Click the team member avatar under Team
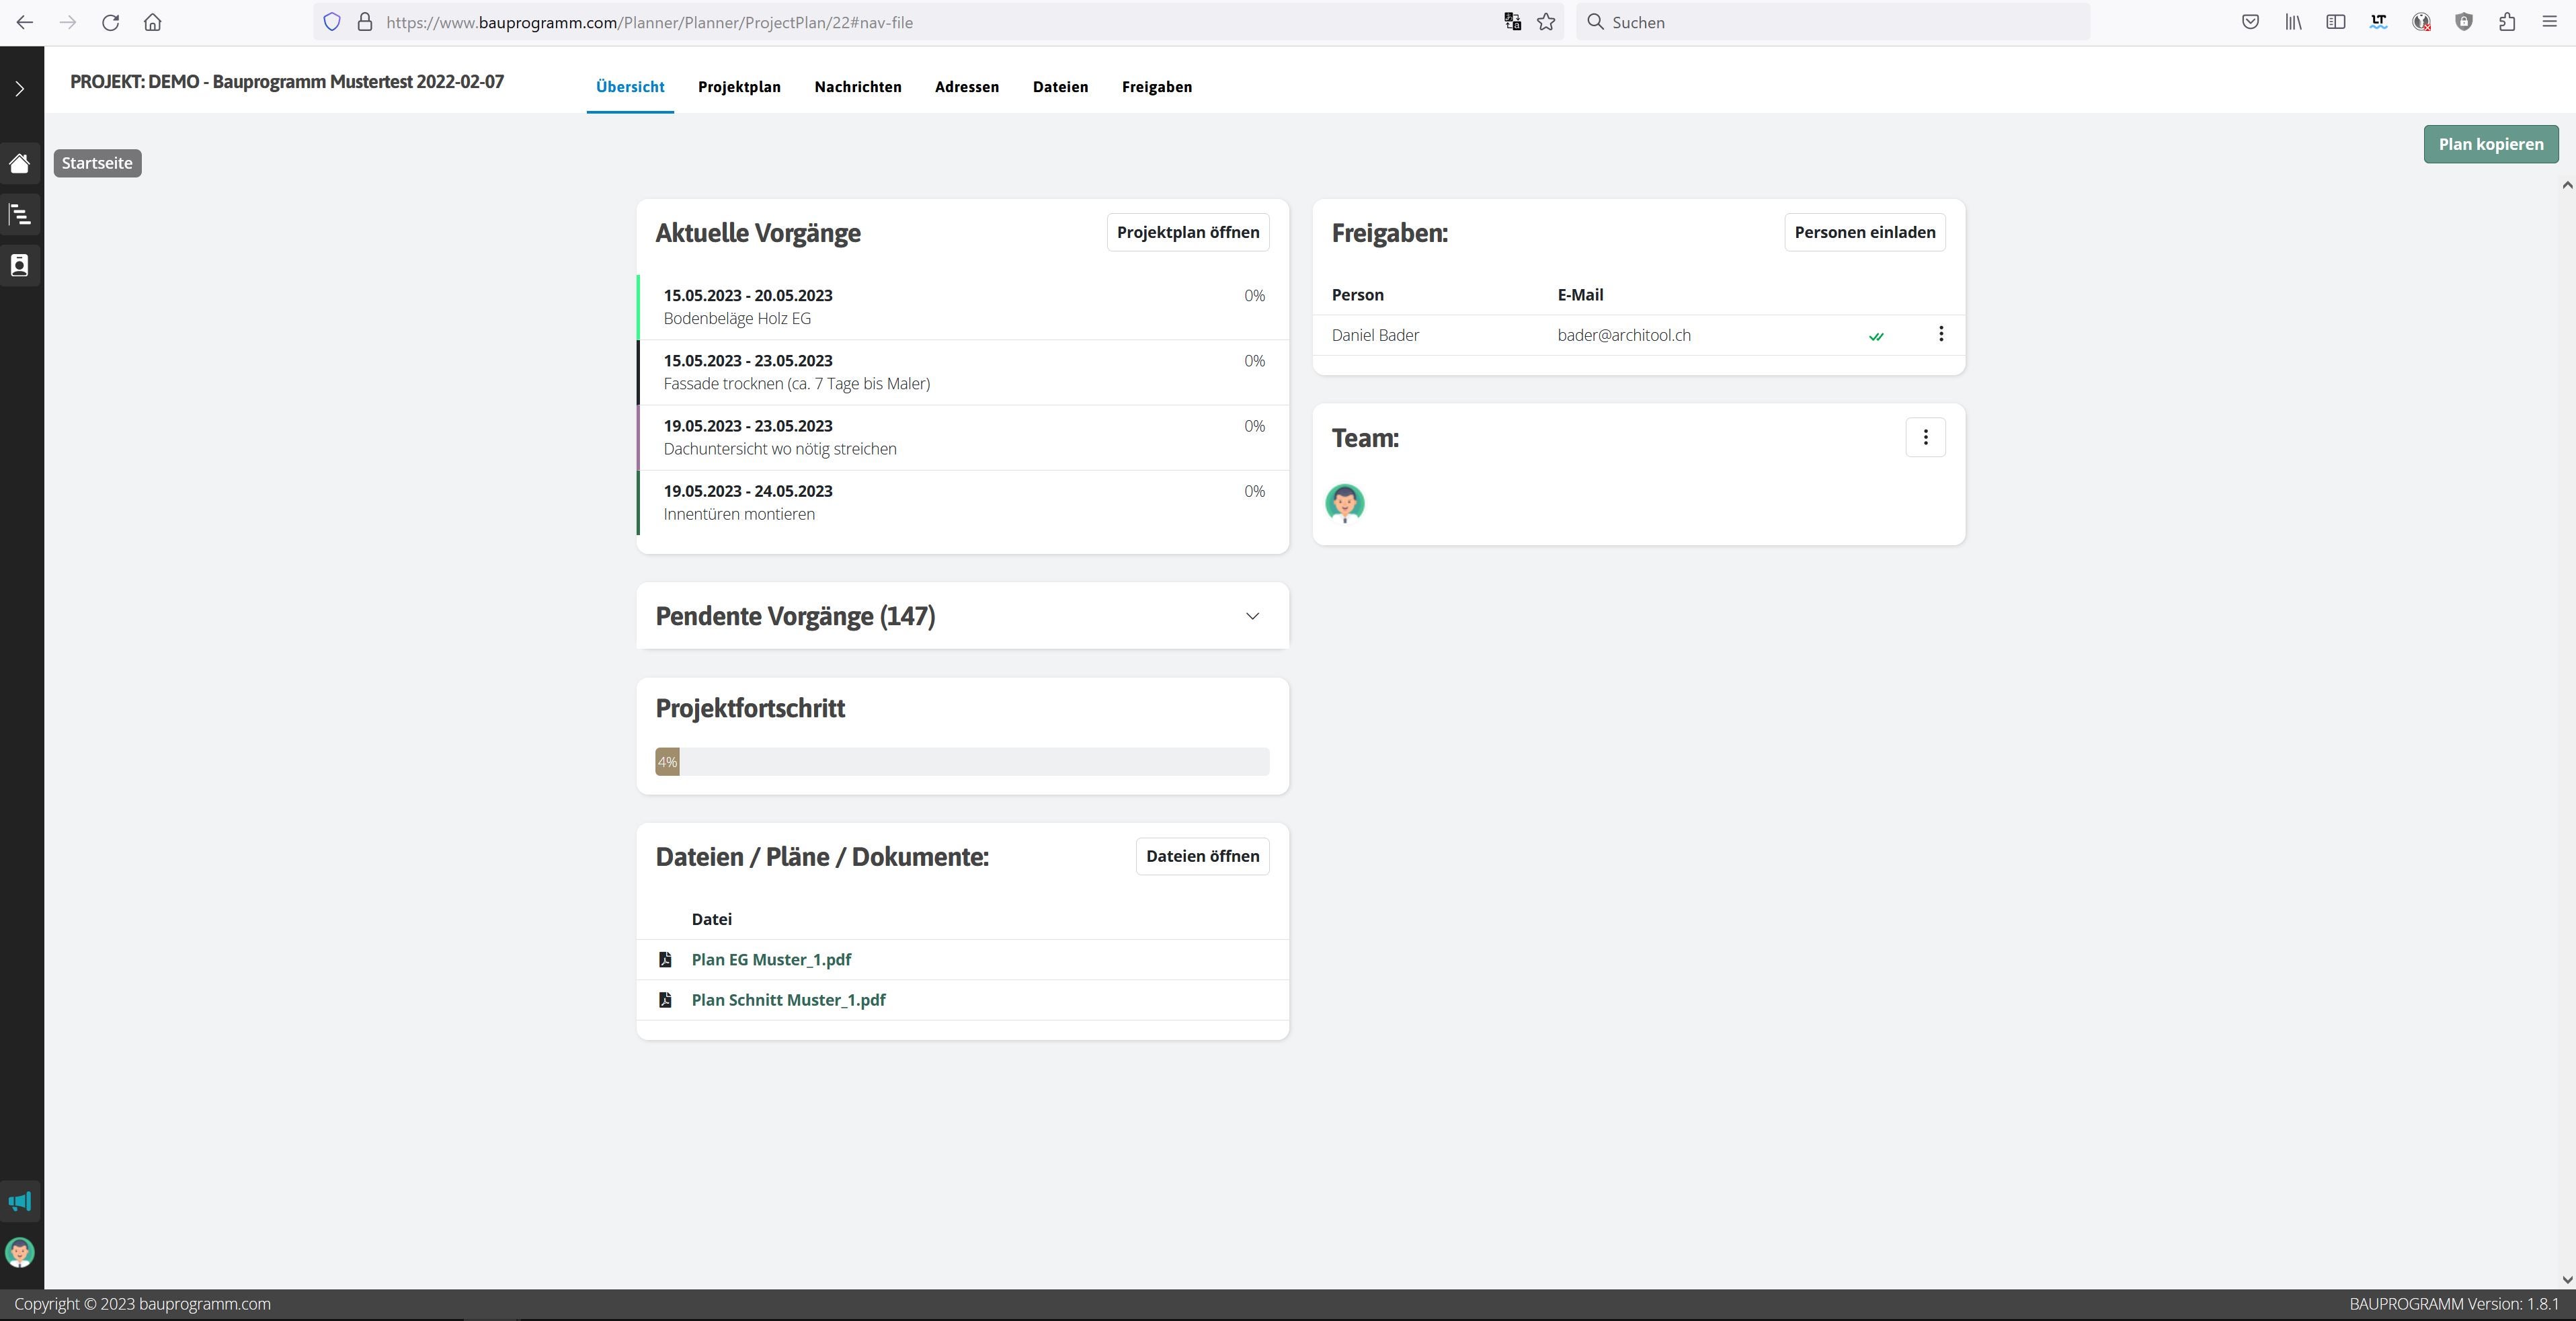Viewport: 2576px width, 1321px height. pos(1344,503)
